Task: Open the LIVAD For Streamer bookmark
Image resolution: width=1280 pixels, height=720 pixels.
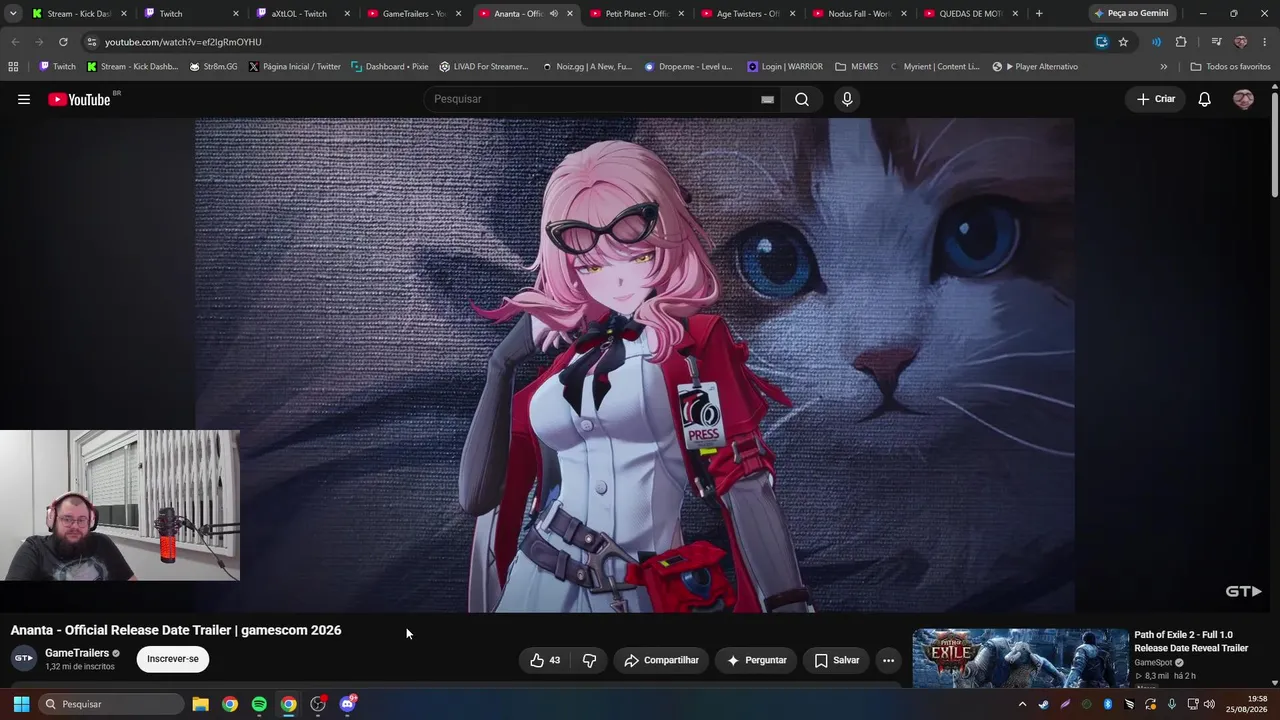Action: pyautogui.click(x=484, y=67)
